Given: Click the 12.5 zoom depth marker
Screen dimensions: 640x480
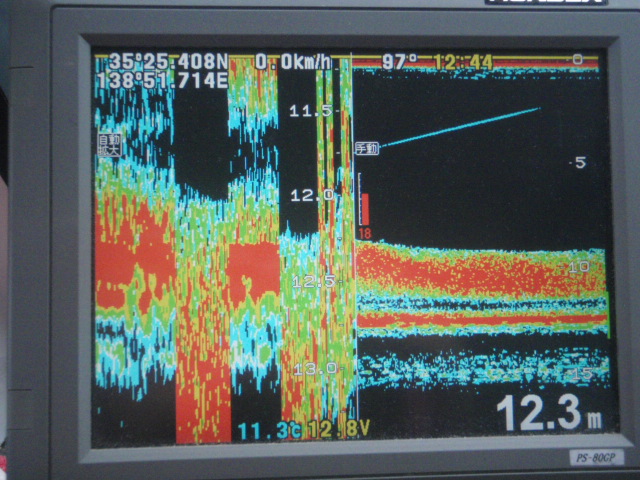Looking at the screenshot, I should coord(312,281).
